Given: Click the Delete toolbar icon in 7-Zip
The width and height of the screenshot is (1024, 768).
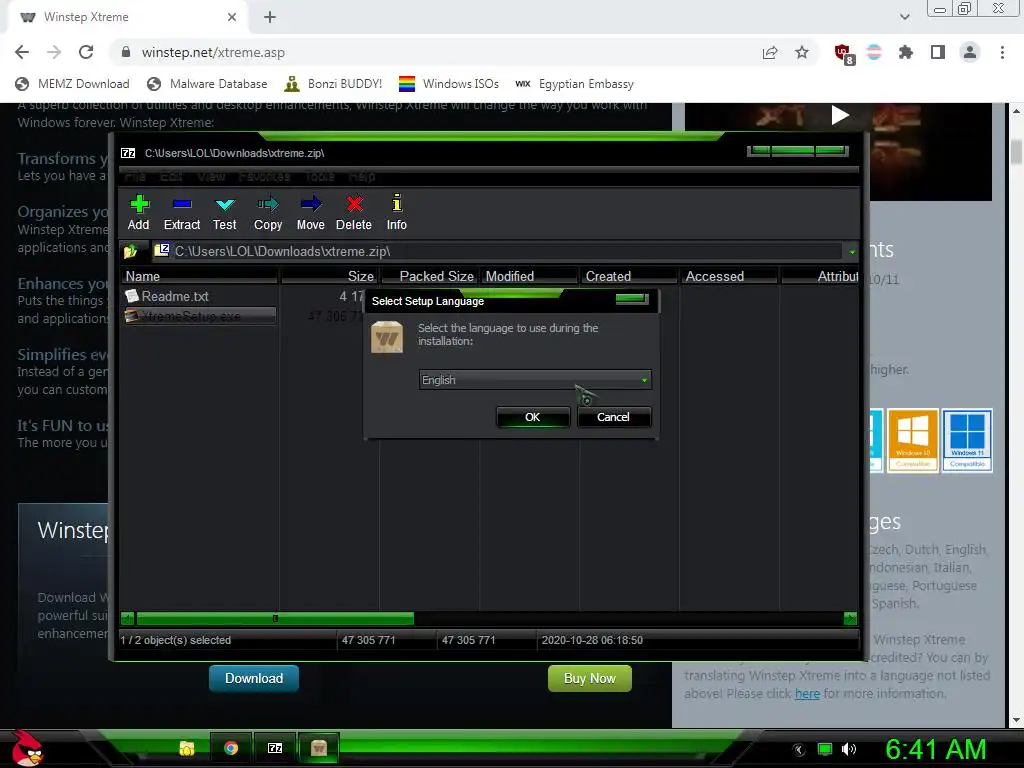Looking at the screenshot, I should (354, 204).
